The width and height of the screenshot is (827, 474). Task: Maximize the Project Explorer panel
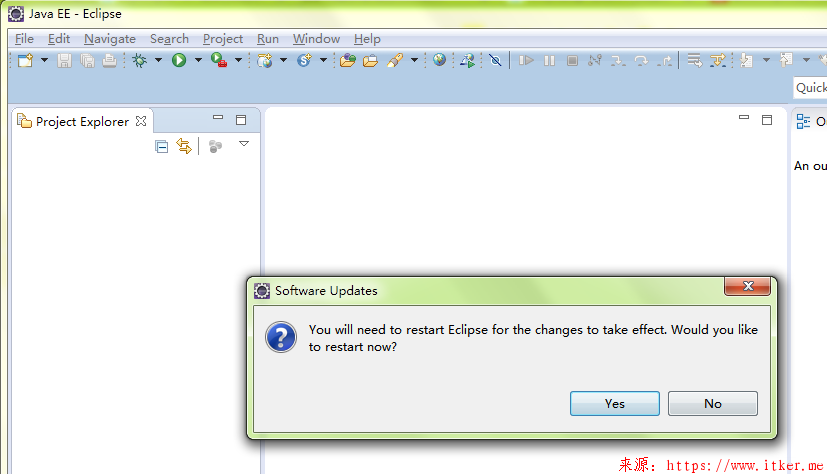click(x=241, y=120)
